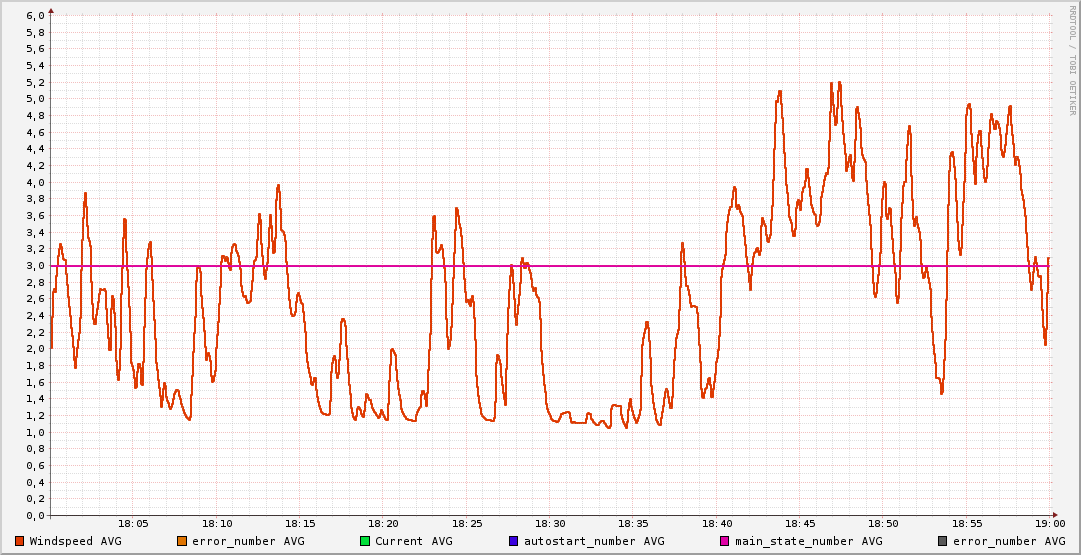Click the 0,0 value on the Y axis
Viewport: 1081px width, 555px height.
coord(34,516)
